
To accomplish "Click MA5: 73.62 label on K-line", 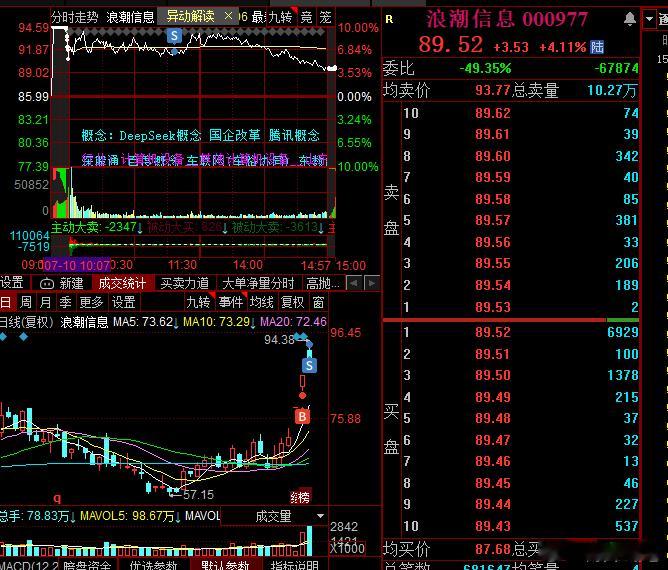I will [x=143, y=322].
